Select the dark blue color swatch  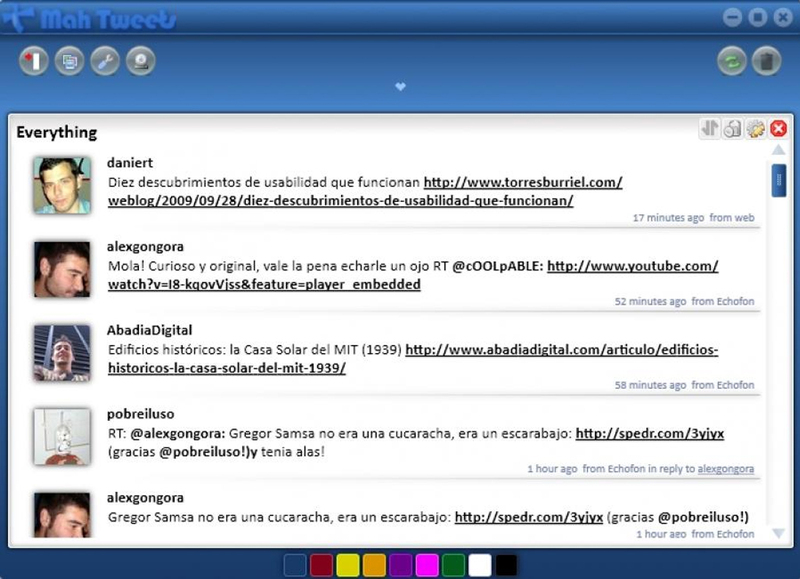(x=295, y=565)
